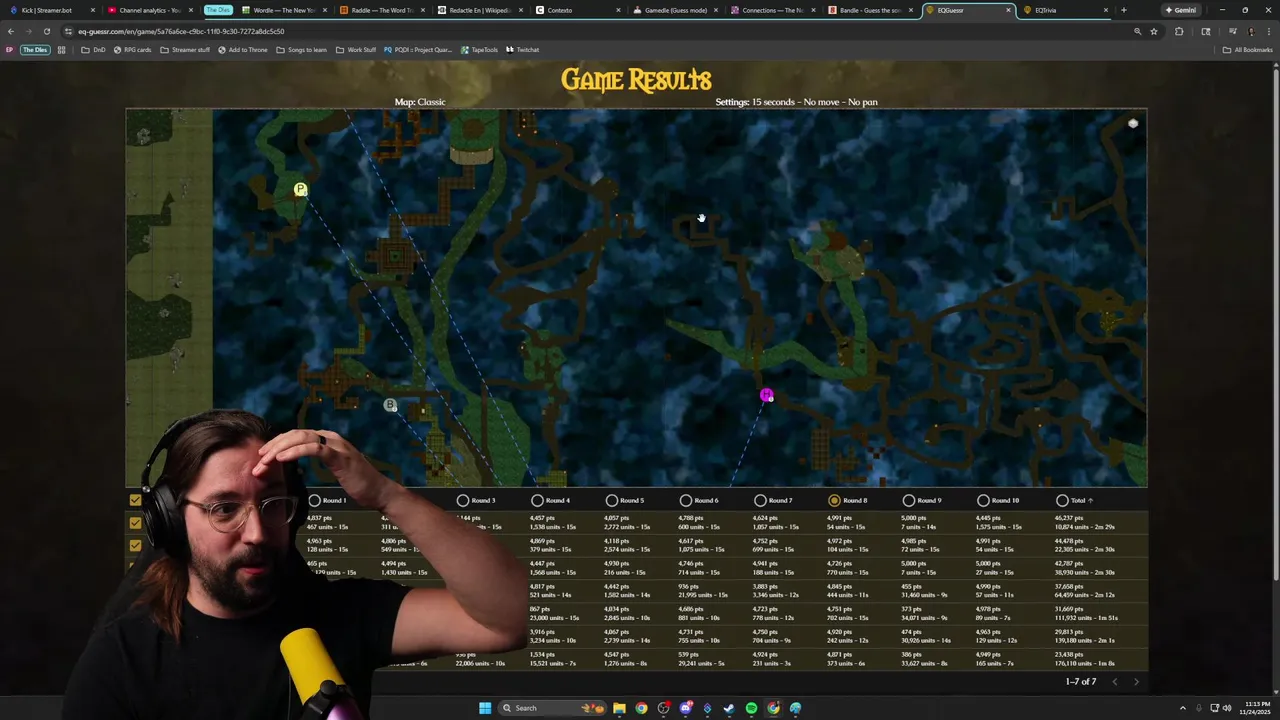Click the address bar URL field
The image size is (1280, 720).
tap(600, 31)
